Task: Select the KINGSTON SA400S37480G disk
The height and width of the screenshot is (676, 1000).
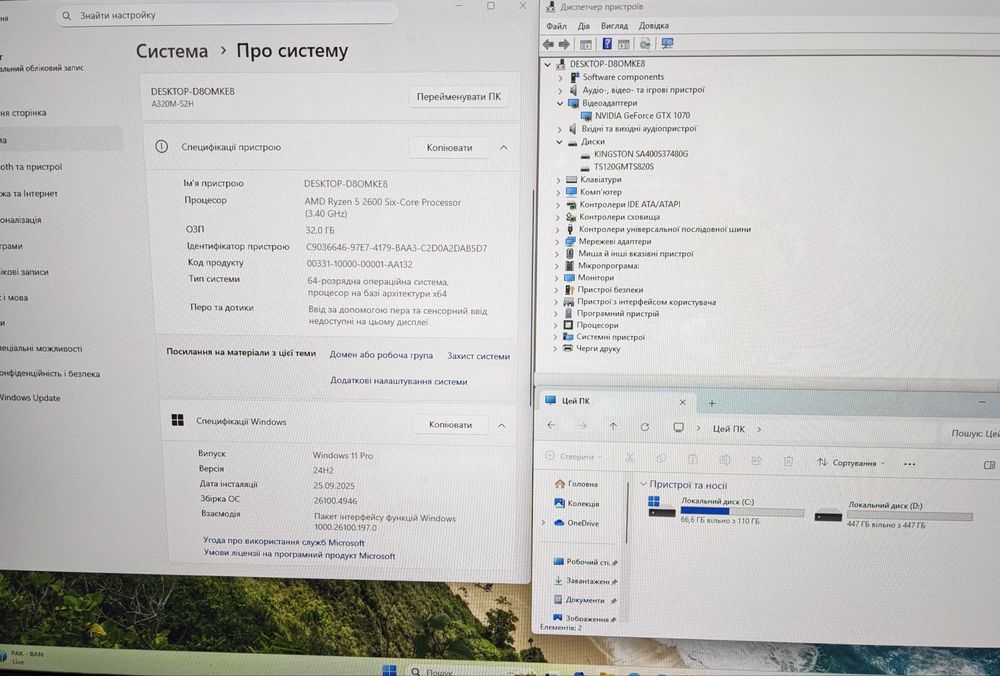Action: pos(640,154)
